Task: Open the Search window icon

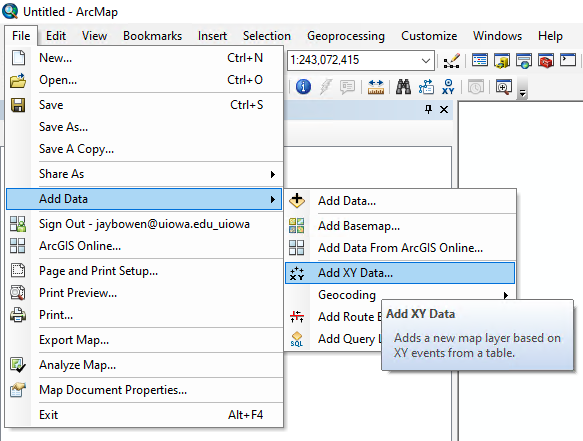Action: coord(524,61)
